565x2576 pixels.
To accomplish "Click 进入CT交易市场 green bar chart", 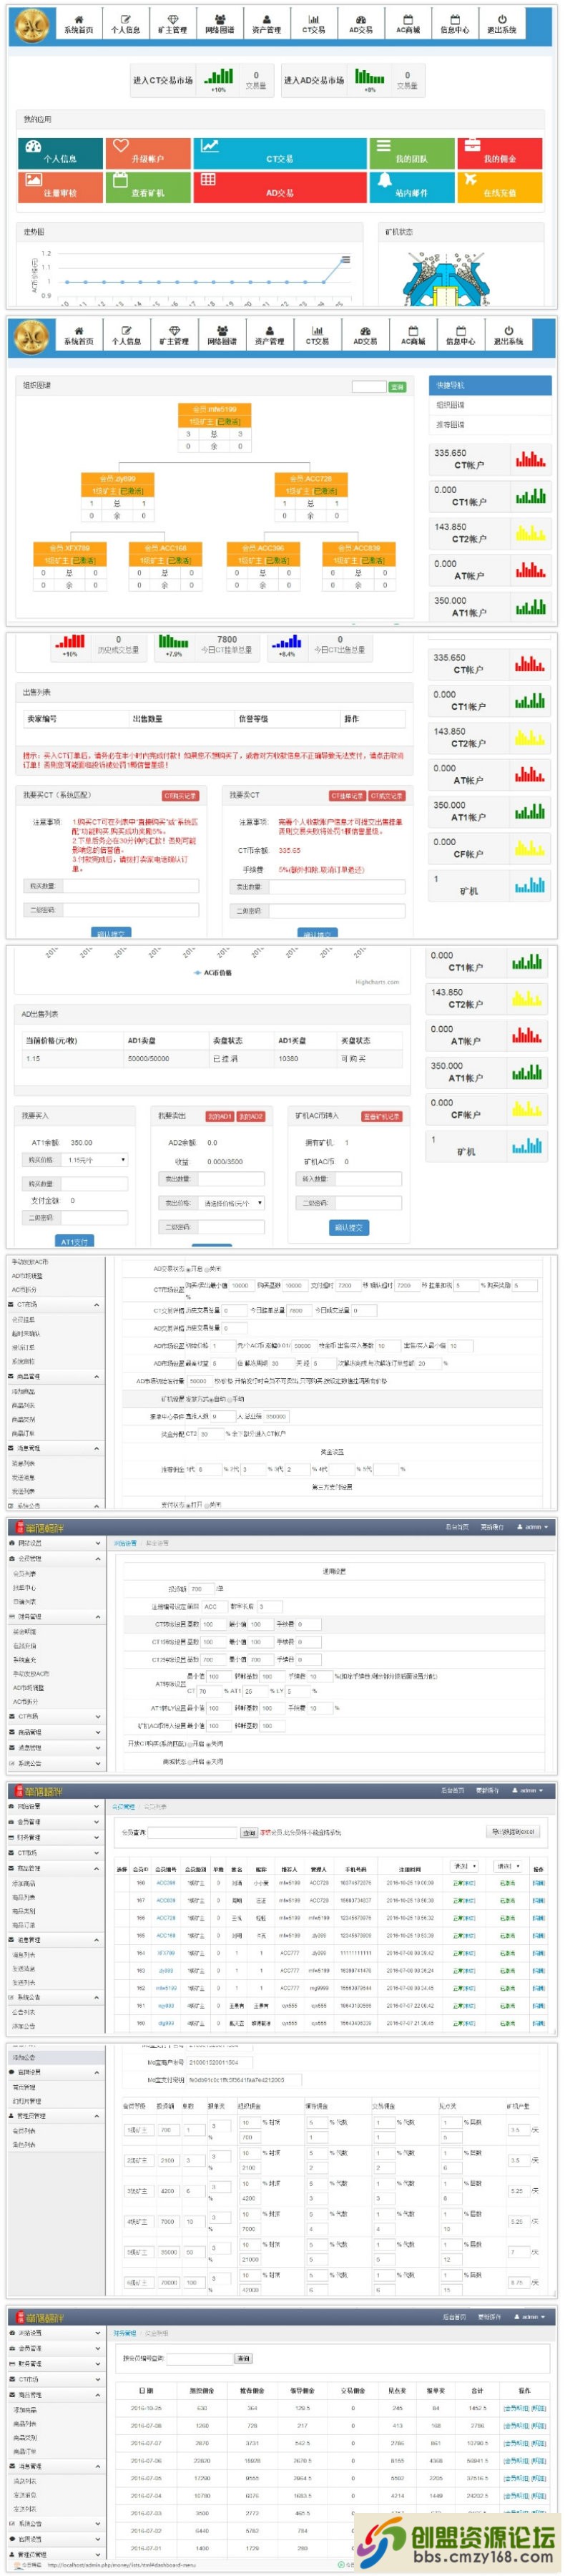I will point(218,77).
